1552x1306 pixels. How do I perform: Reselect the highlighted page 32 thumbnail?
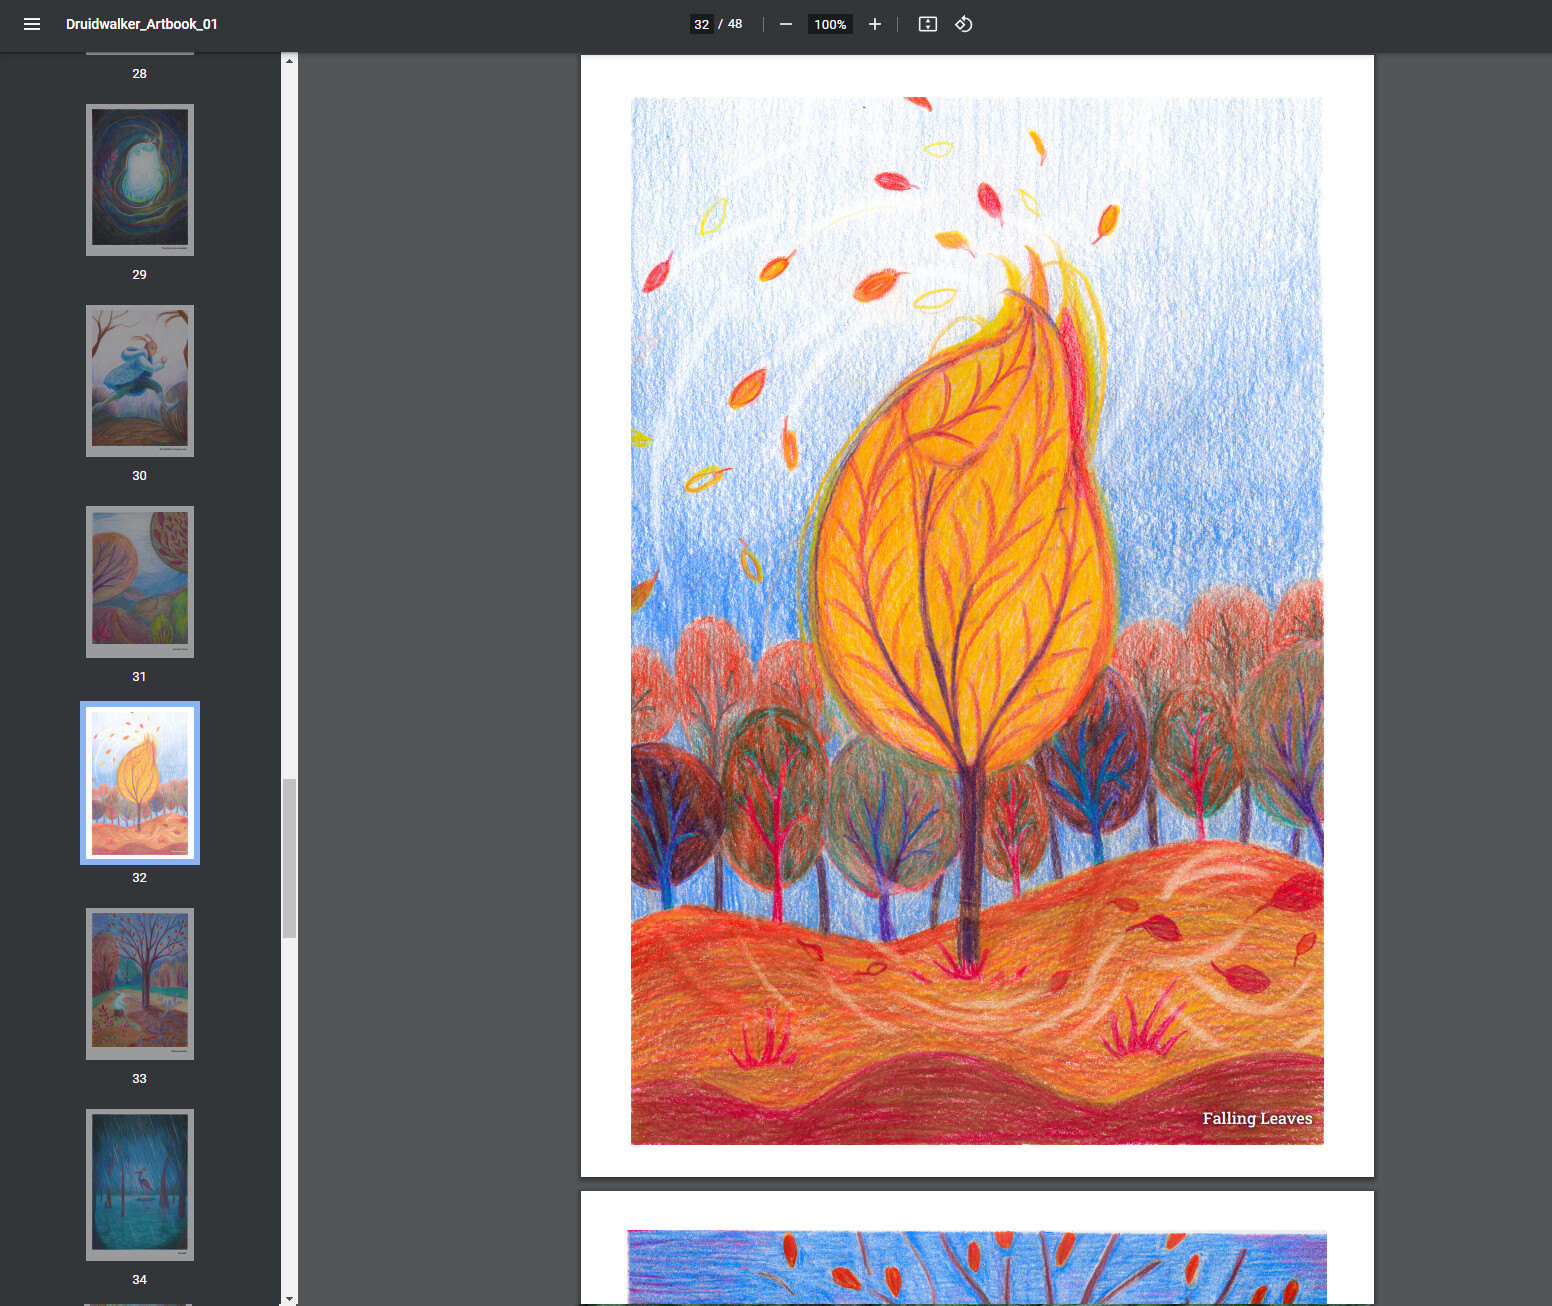(x=139, y=783)
